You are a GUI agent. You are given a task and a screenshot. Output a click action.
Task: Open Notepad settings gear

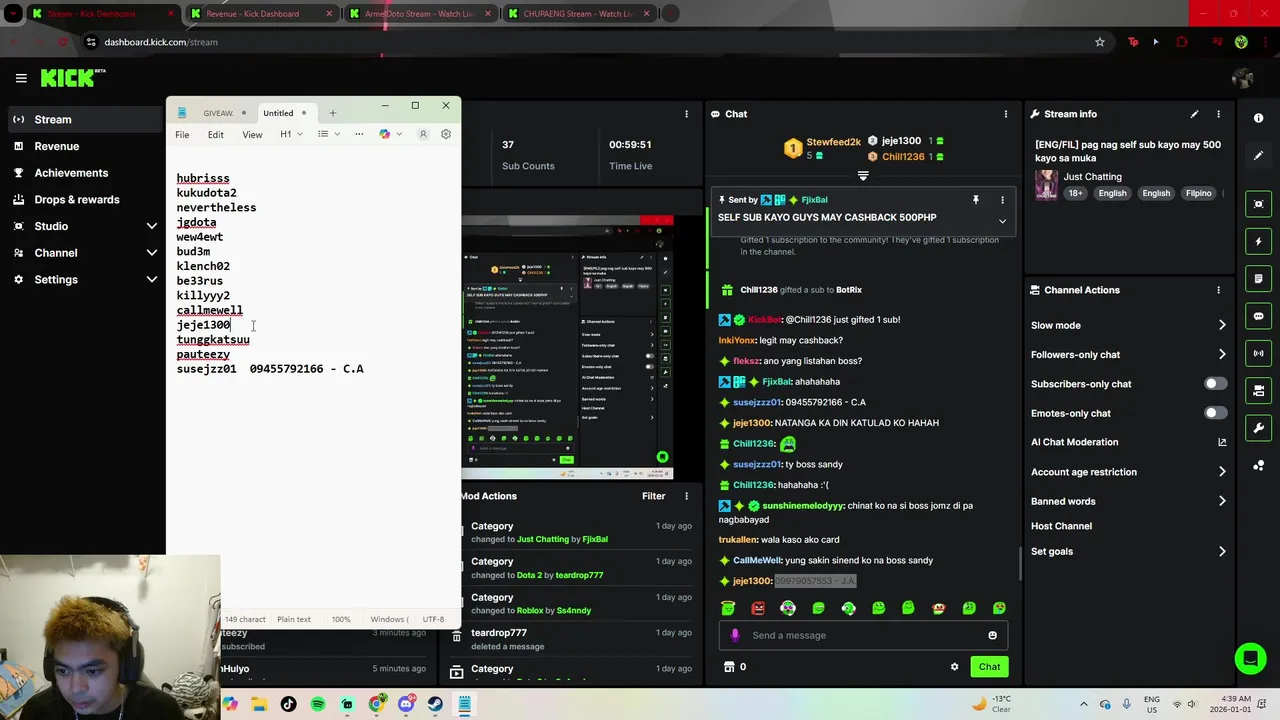[446, 134]
